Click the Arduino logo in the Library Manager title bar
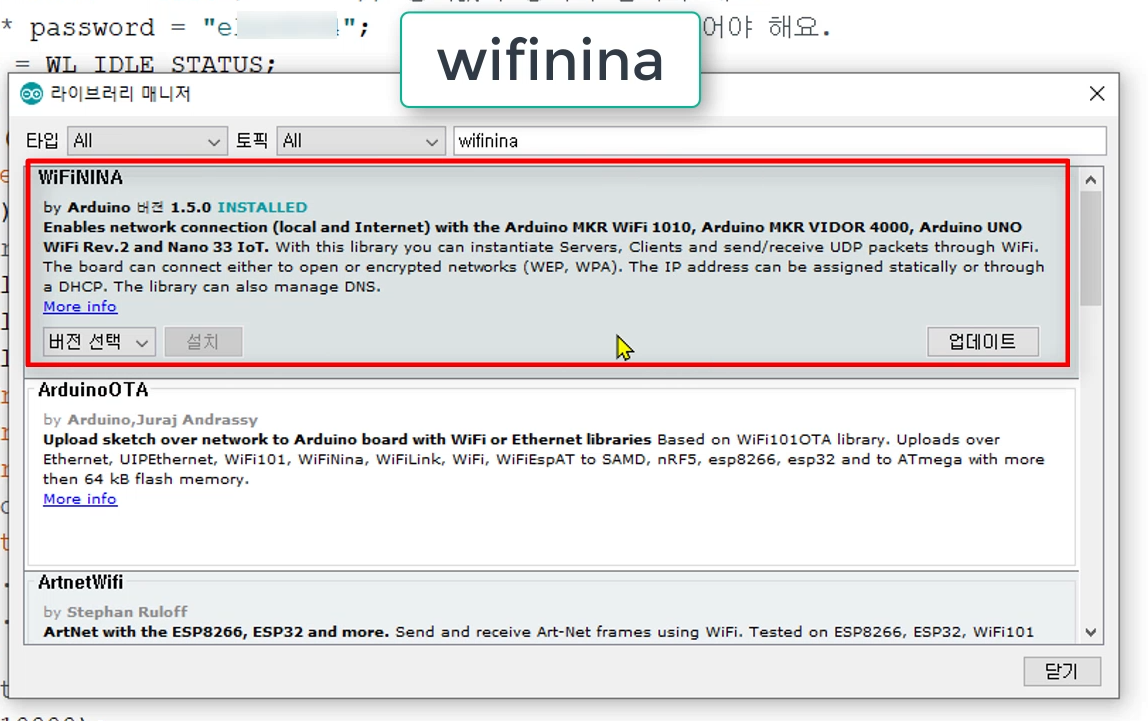Image resolution: width=1148 pixels, height=721 pixels. click(x=31, y=94)
